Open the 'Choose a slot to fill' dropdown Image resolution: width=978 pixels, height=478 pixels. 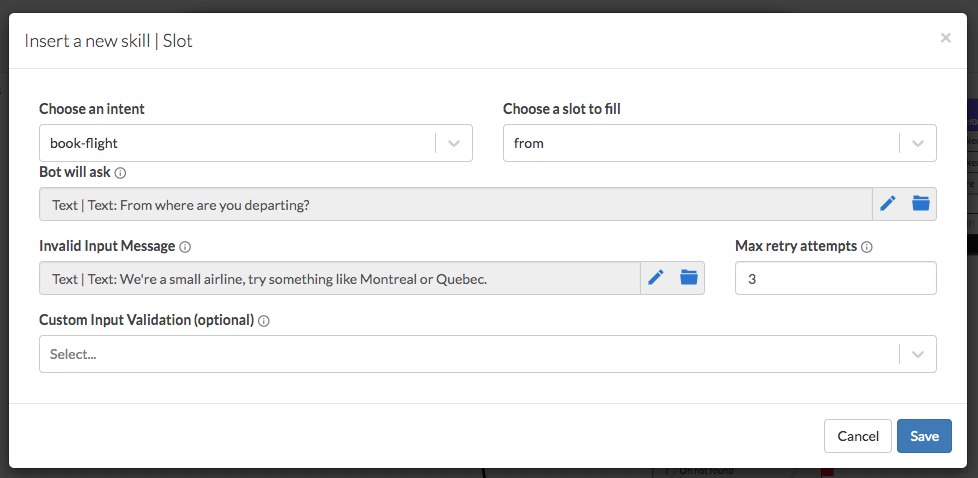coord(700,143)
